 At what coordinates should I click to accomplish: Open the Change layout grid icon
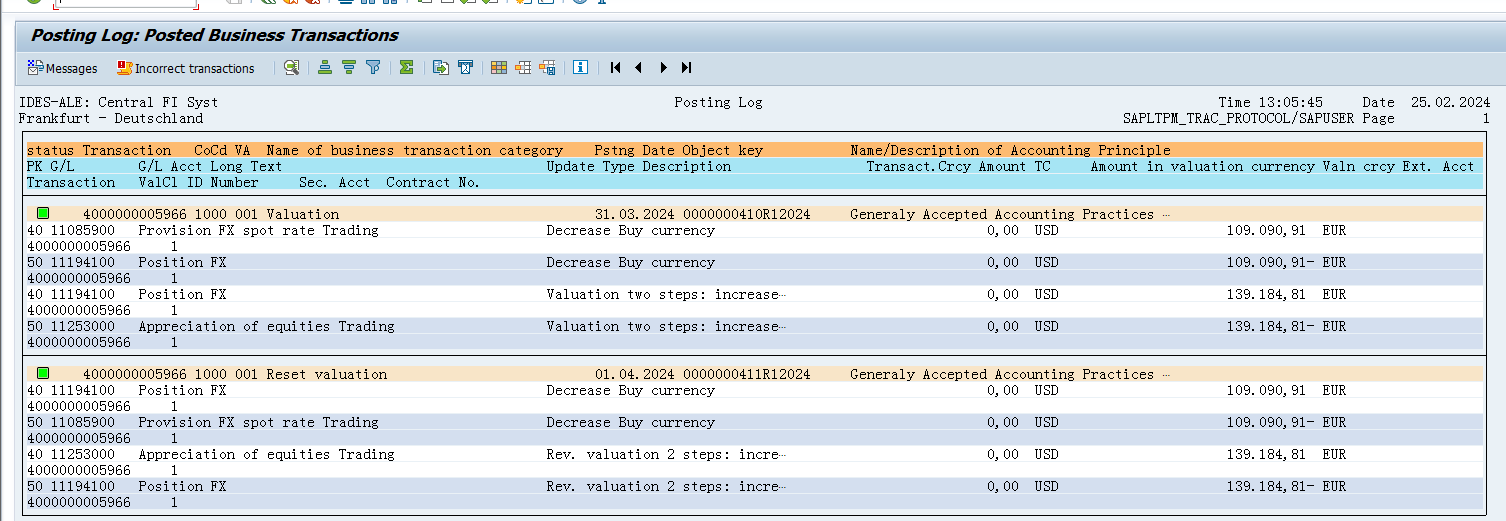point(498,68)
